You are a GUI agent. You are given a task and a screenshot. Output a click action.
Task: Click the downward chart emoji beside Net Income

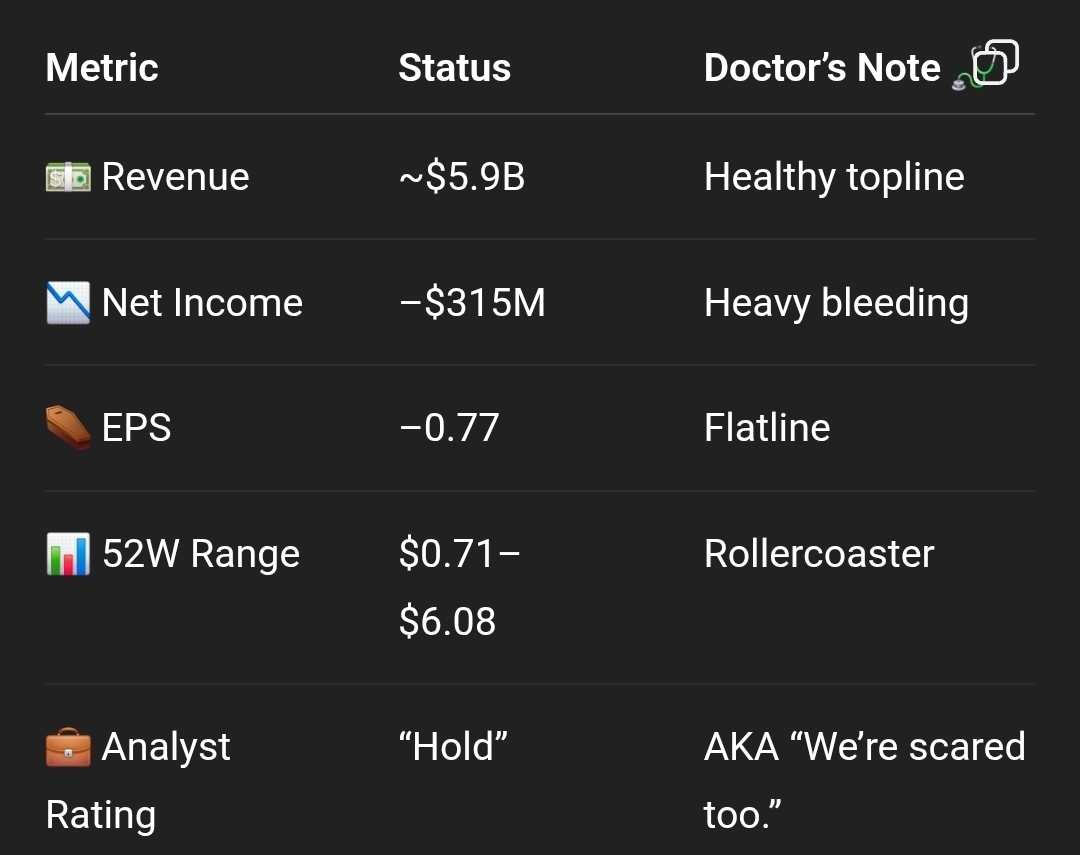click(68, 303)
